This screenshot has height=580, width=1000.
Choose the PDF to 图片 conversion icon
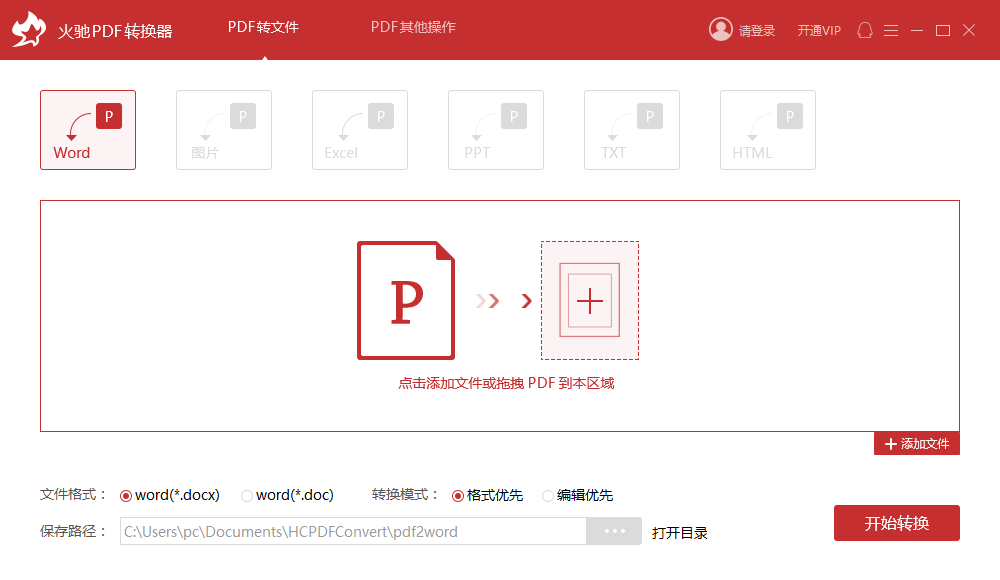[224, 130]
